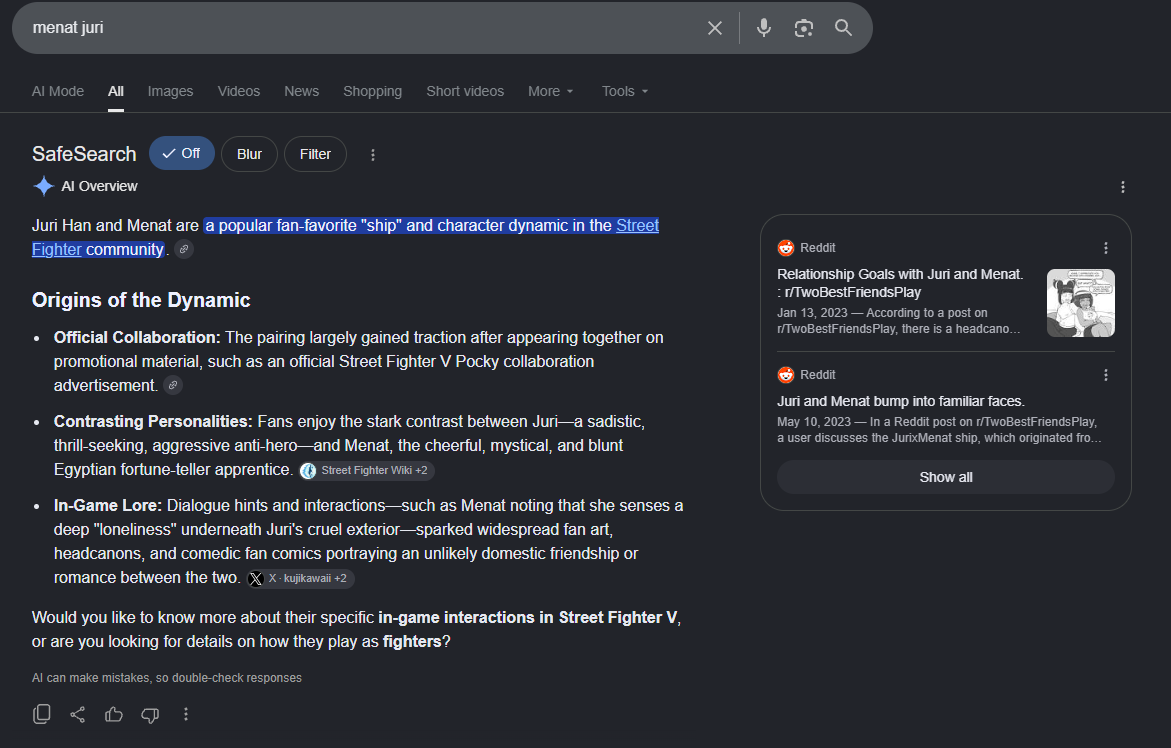
Task: Switch to AI Mode tab
Action: click(58, 91)
